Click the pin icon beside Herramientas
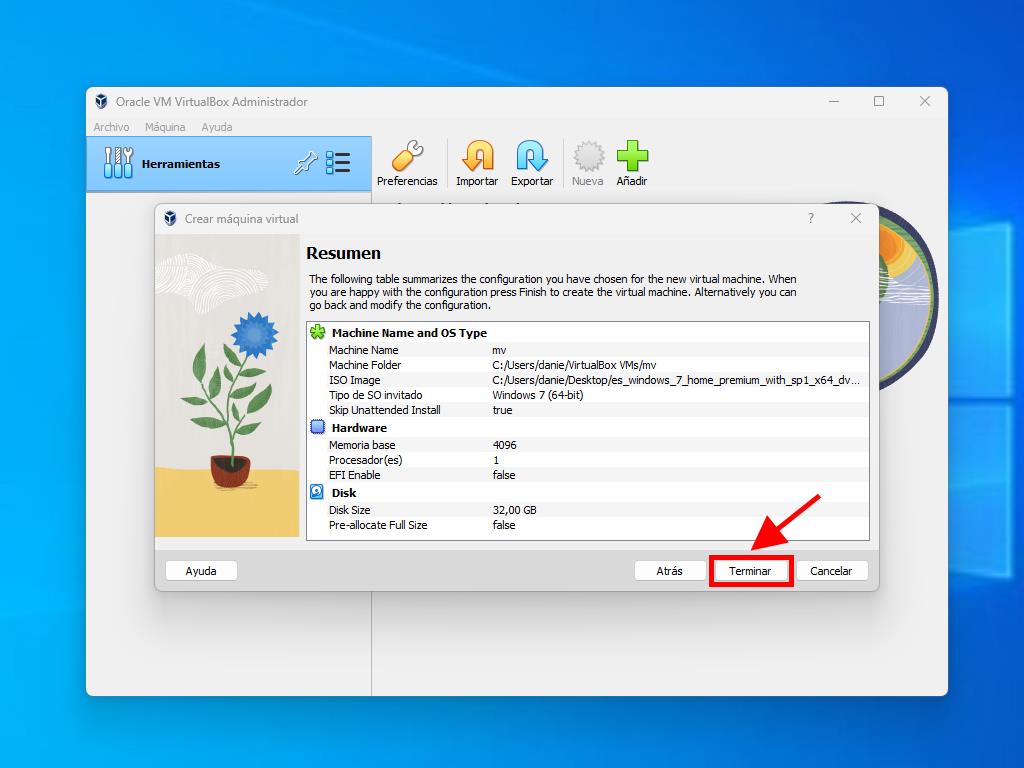 click(x=305, y=164)
